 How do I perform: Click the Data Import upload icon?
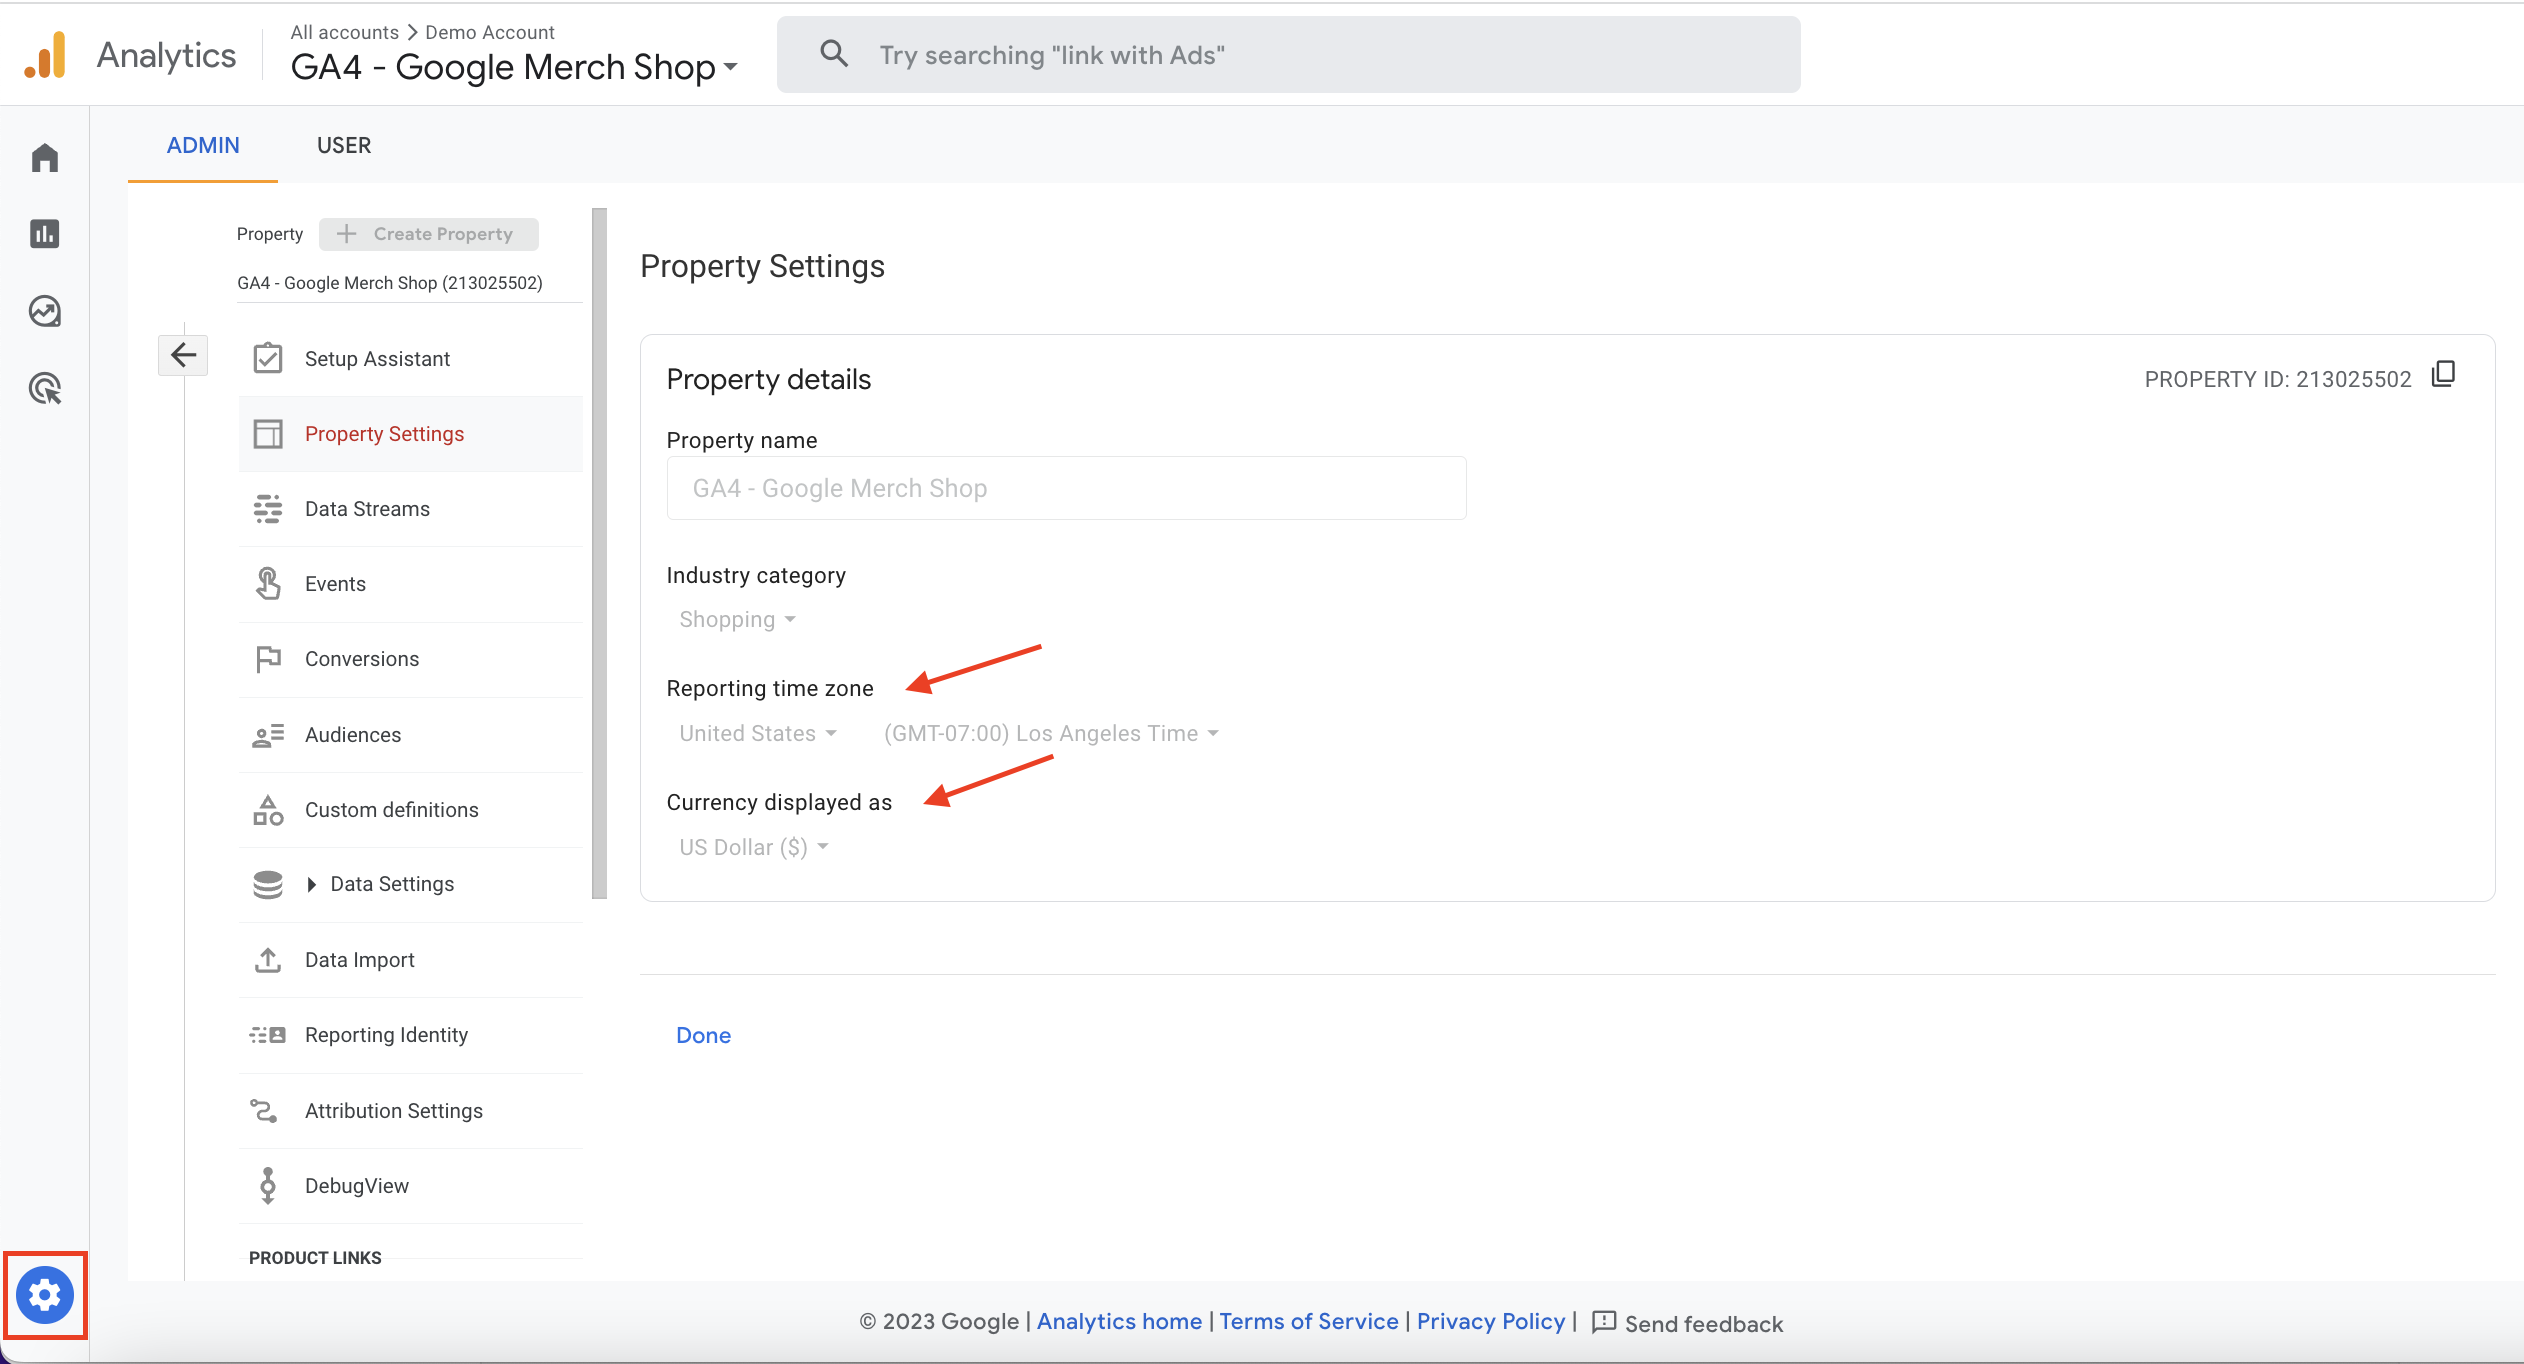(268, 960)
